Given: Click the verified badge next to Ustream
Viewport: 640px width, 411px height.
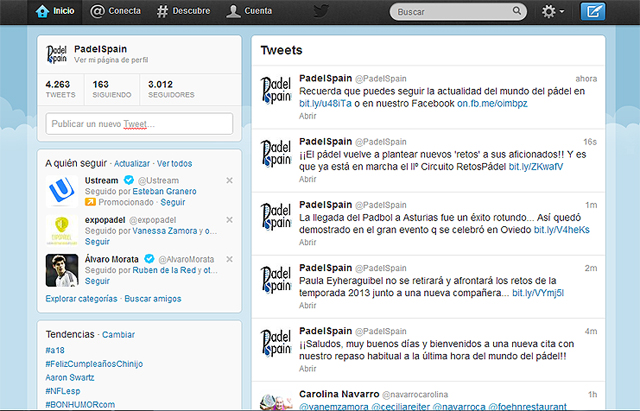Looking at the screenshot, I should pos(129,180).
